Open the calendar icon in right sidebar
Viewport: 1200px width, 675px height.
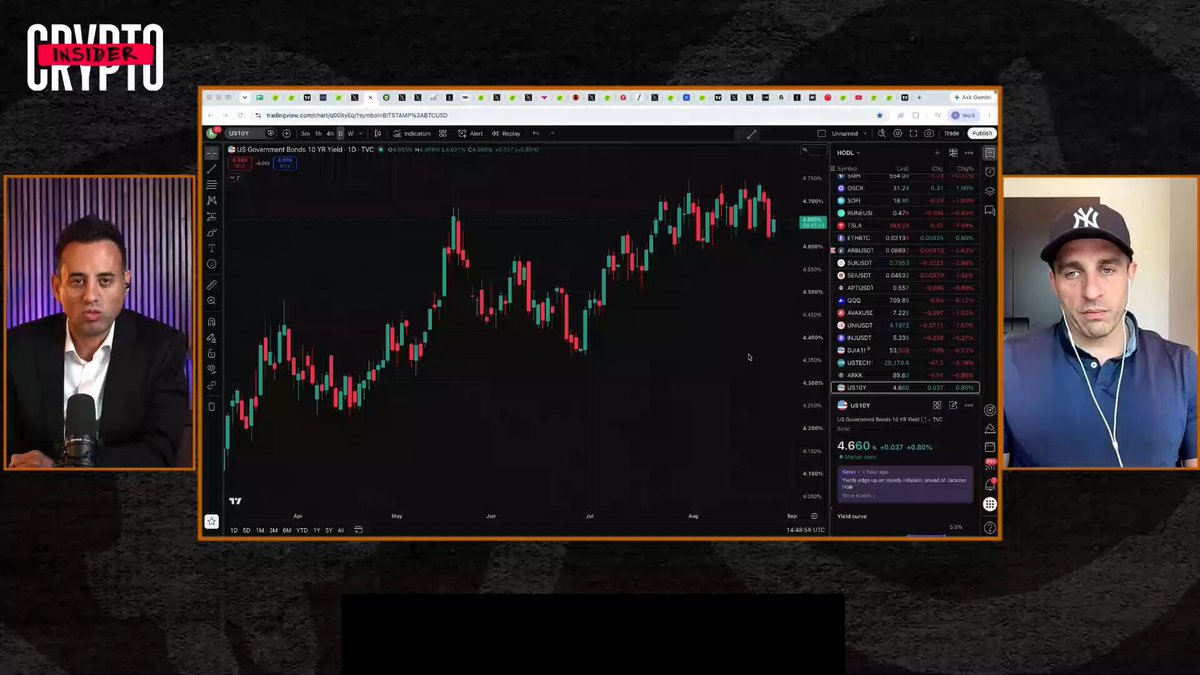point(990,446)
